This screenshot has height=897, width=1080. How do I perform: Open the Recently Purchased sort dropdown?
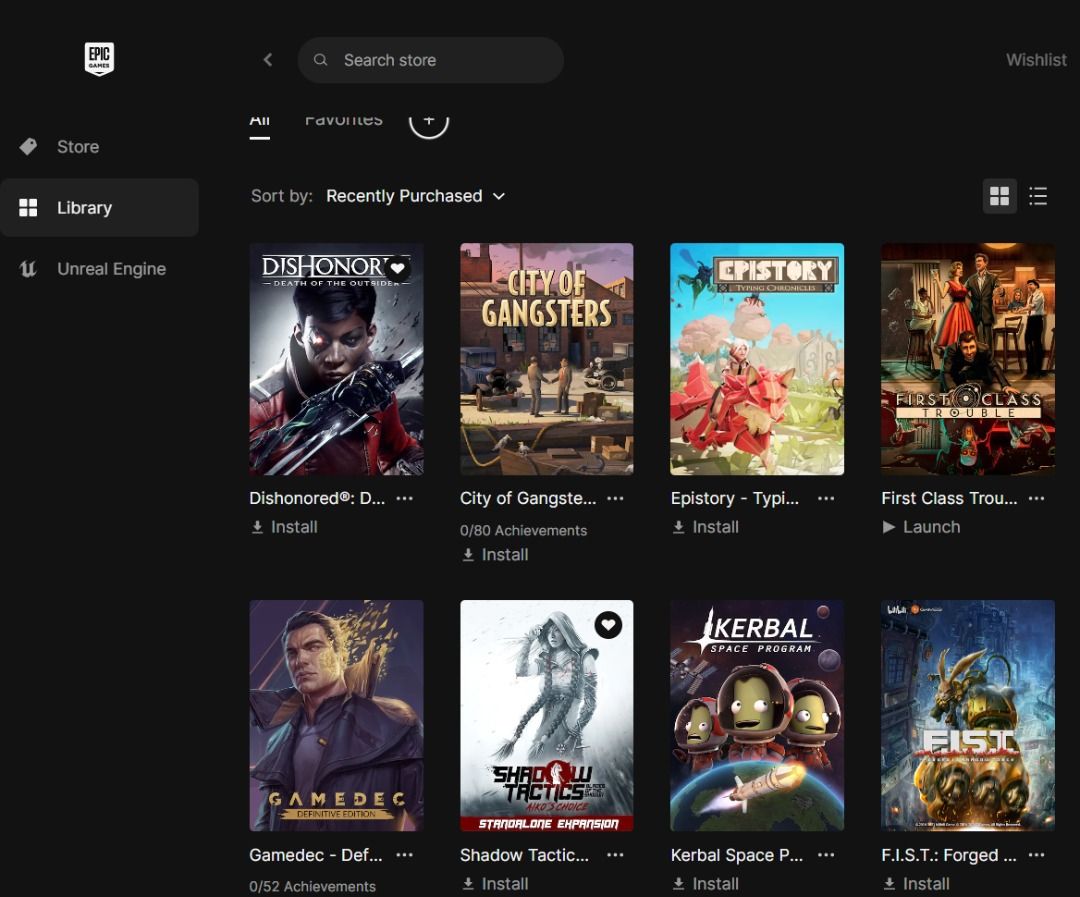415,196
